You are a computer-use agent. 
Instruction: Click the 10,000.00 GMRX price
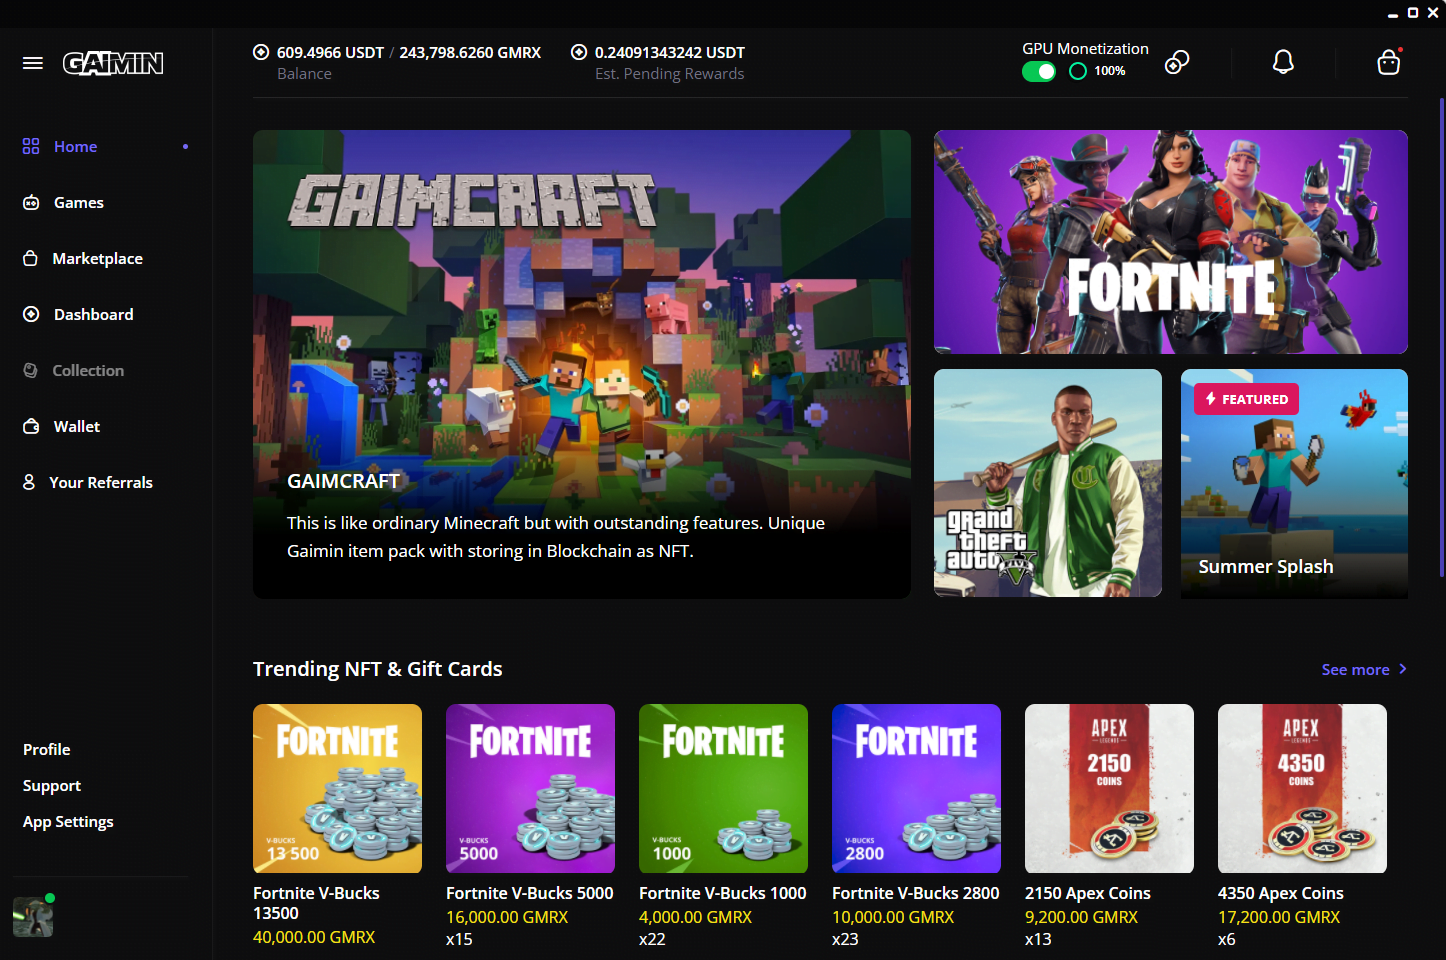coord(893,917)
